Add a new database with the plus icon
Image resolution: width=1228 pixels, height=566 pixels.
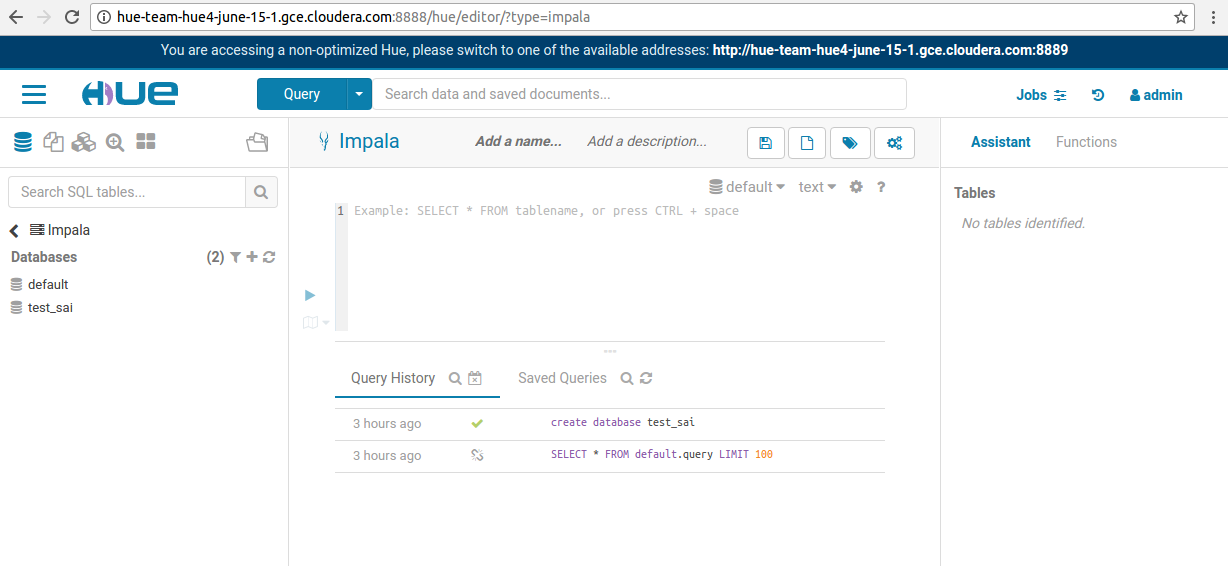point(252,257)
